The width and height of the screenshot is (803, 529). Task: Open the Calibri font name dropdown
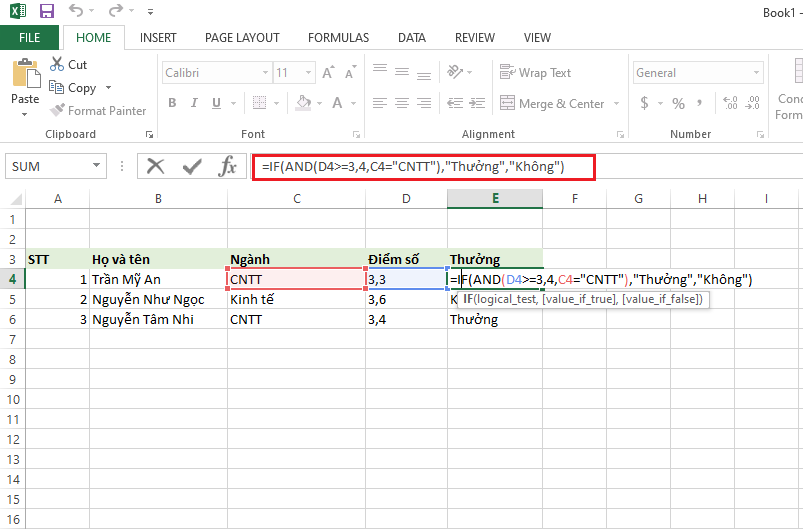pos(265,73)
